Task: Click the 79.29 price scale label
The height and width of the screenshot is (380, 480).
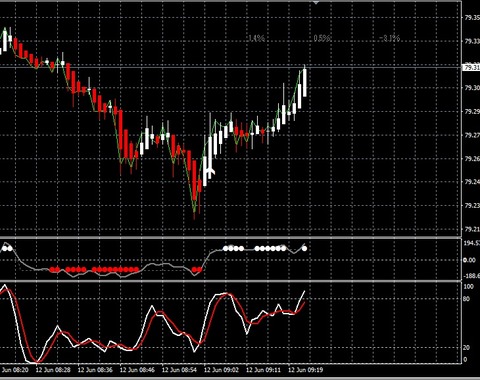Action: coord(472,112)
